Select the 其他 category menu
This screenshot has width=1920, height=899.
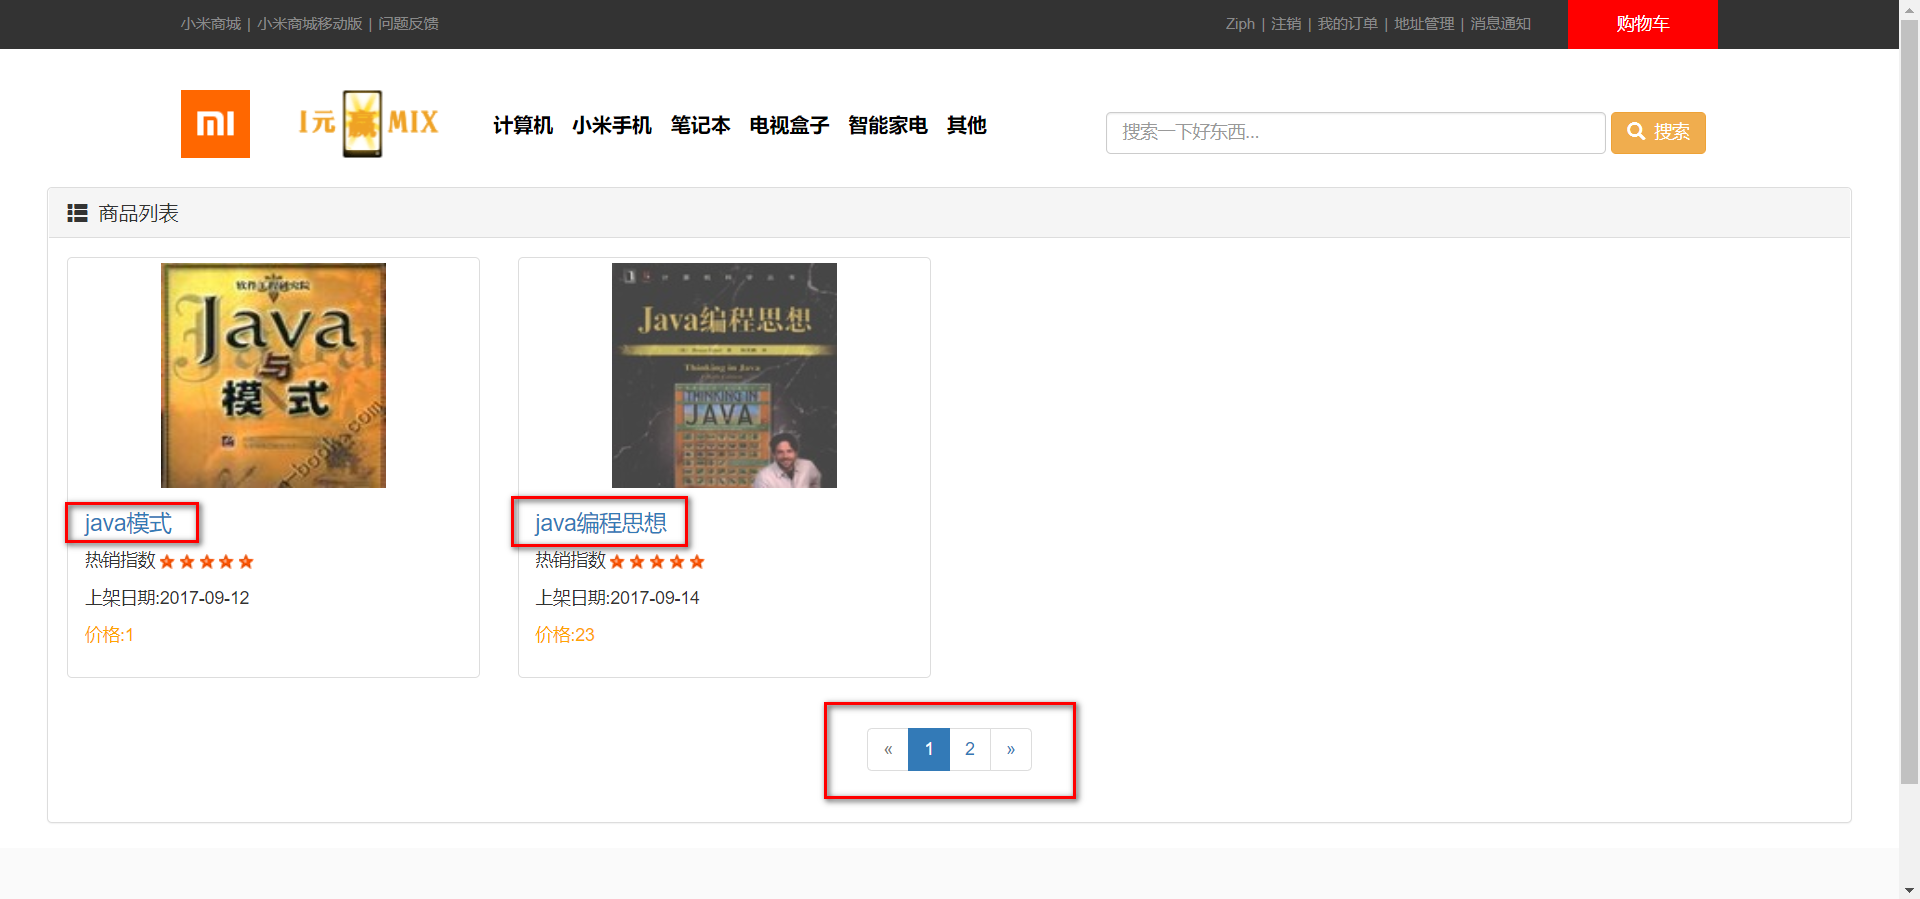coord(967,125)
